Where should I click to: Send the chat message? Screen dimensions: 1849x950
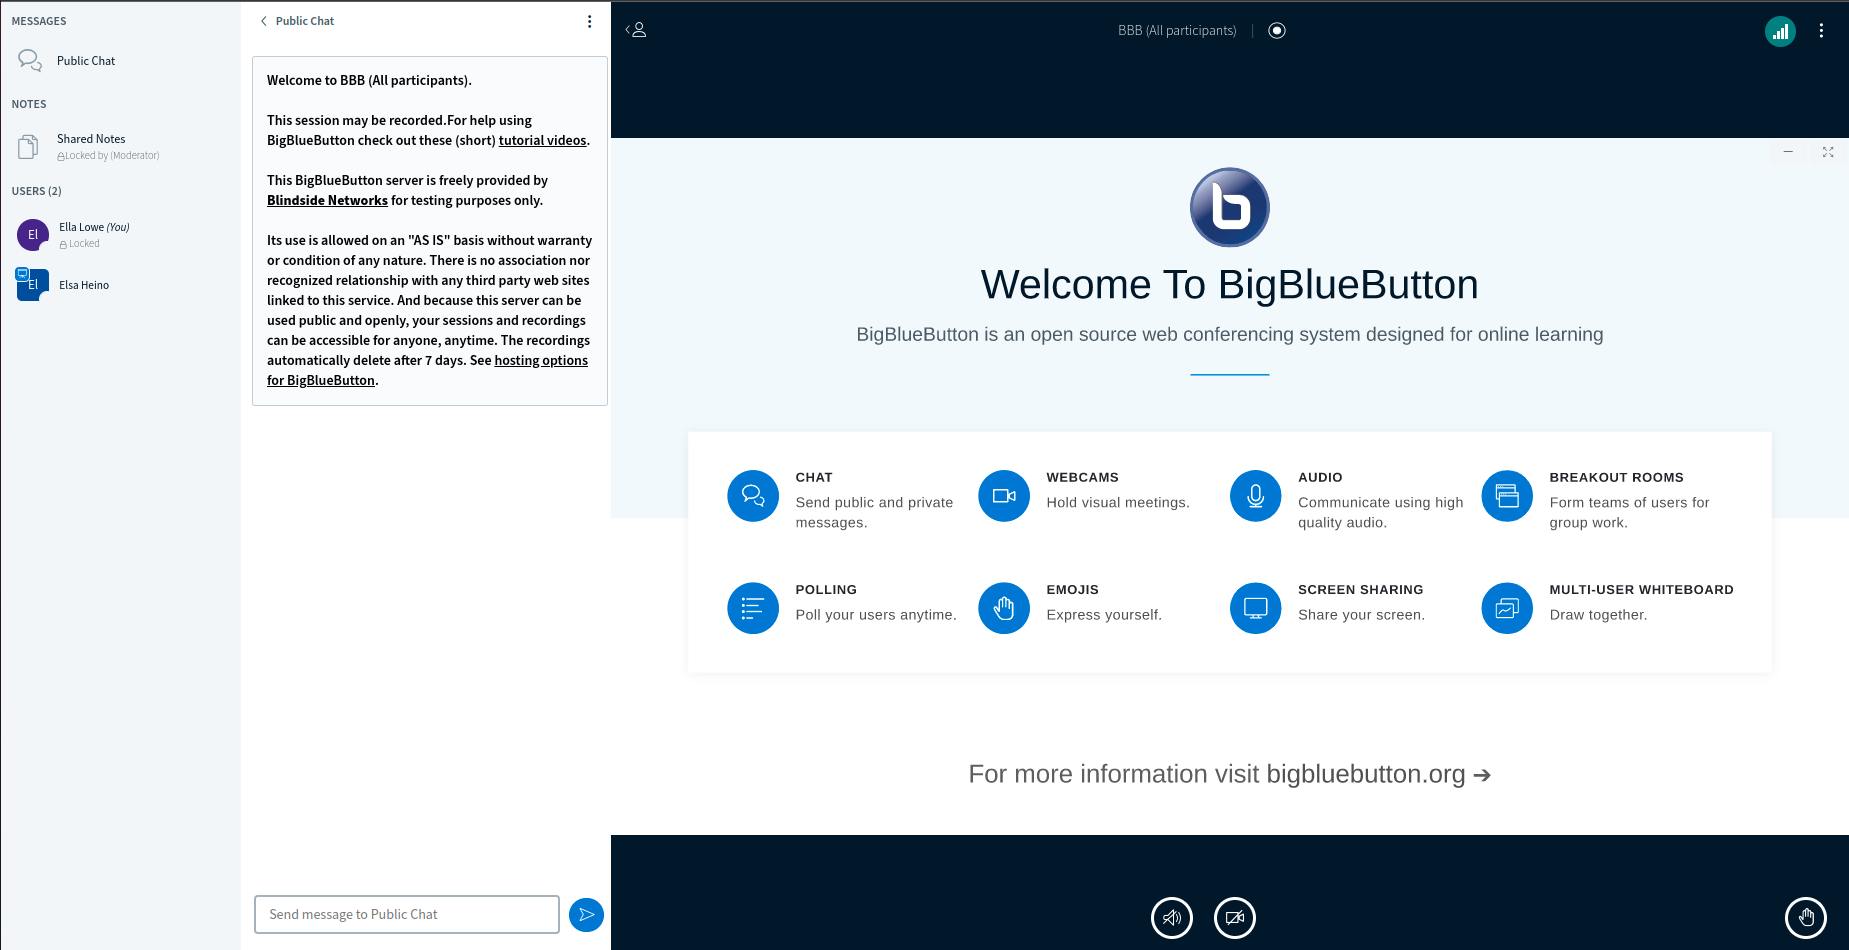point(586,915)
